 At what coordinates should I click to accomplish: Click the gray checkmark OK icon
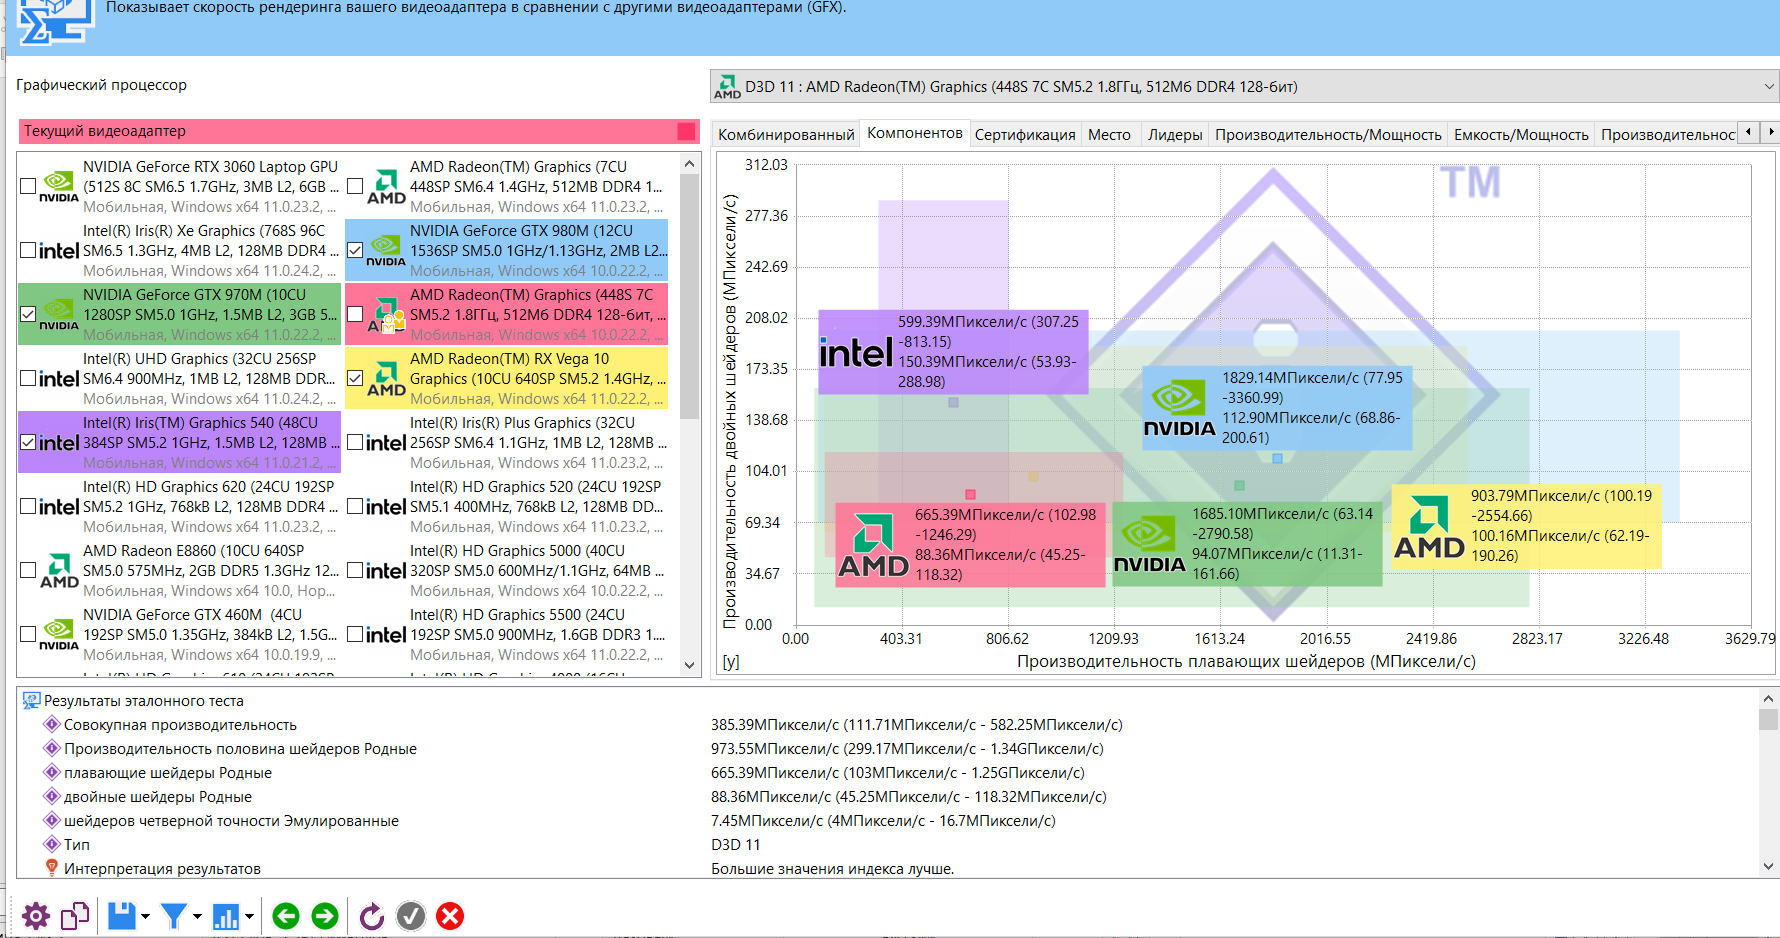[411, 916]
